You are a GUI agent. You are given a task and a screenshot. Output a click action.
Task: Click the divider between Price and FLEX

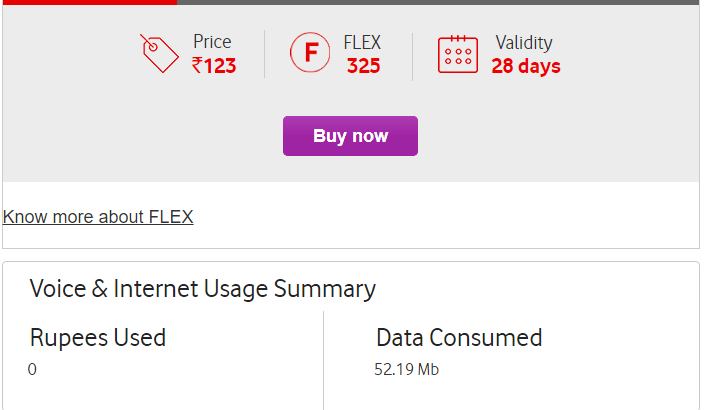[265, 54]
